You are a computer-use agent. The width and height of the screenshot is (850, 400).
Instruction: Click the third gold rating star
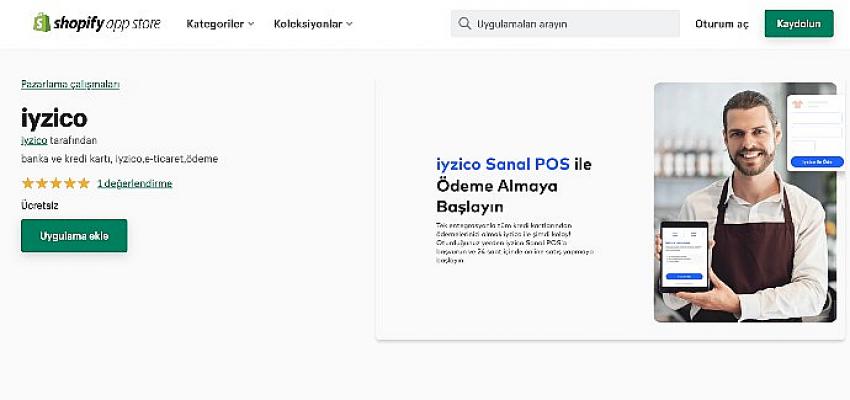coord(56,183)
